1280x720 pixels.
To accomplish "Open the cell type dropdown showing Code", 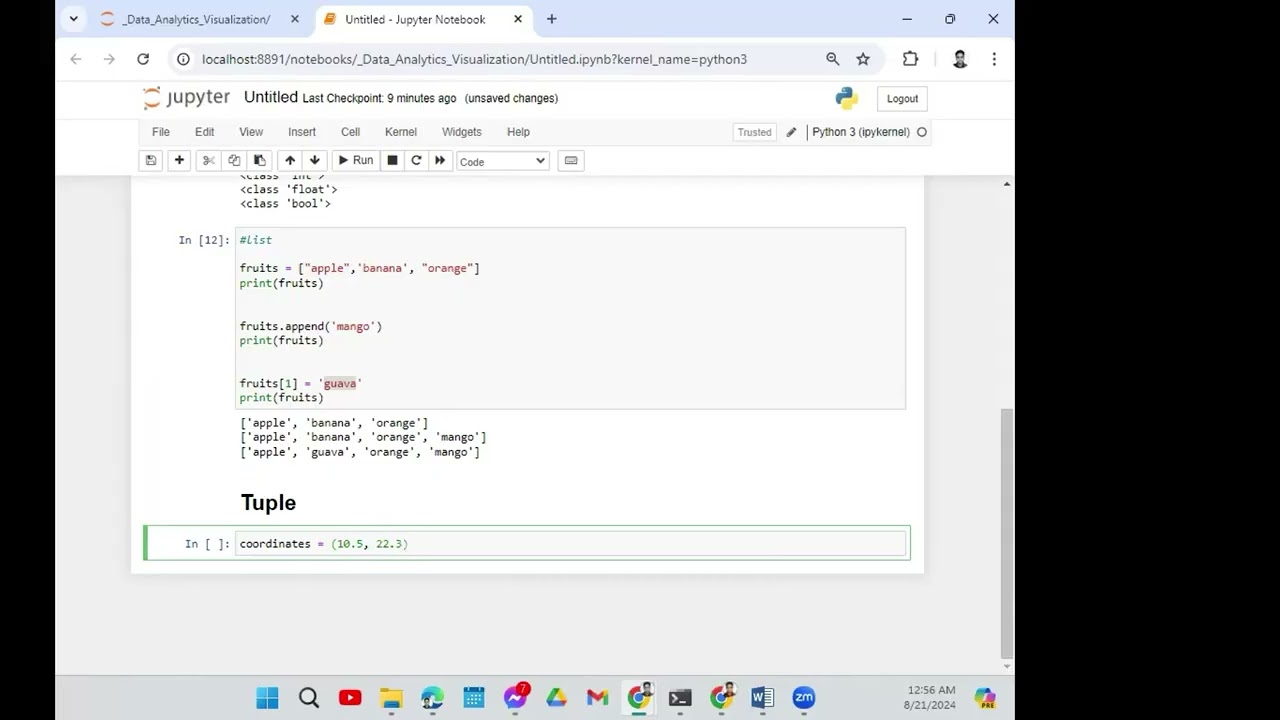I will (503, 161).
